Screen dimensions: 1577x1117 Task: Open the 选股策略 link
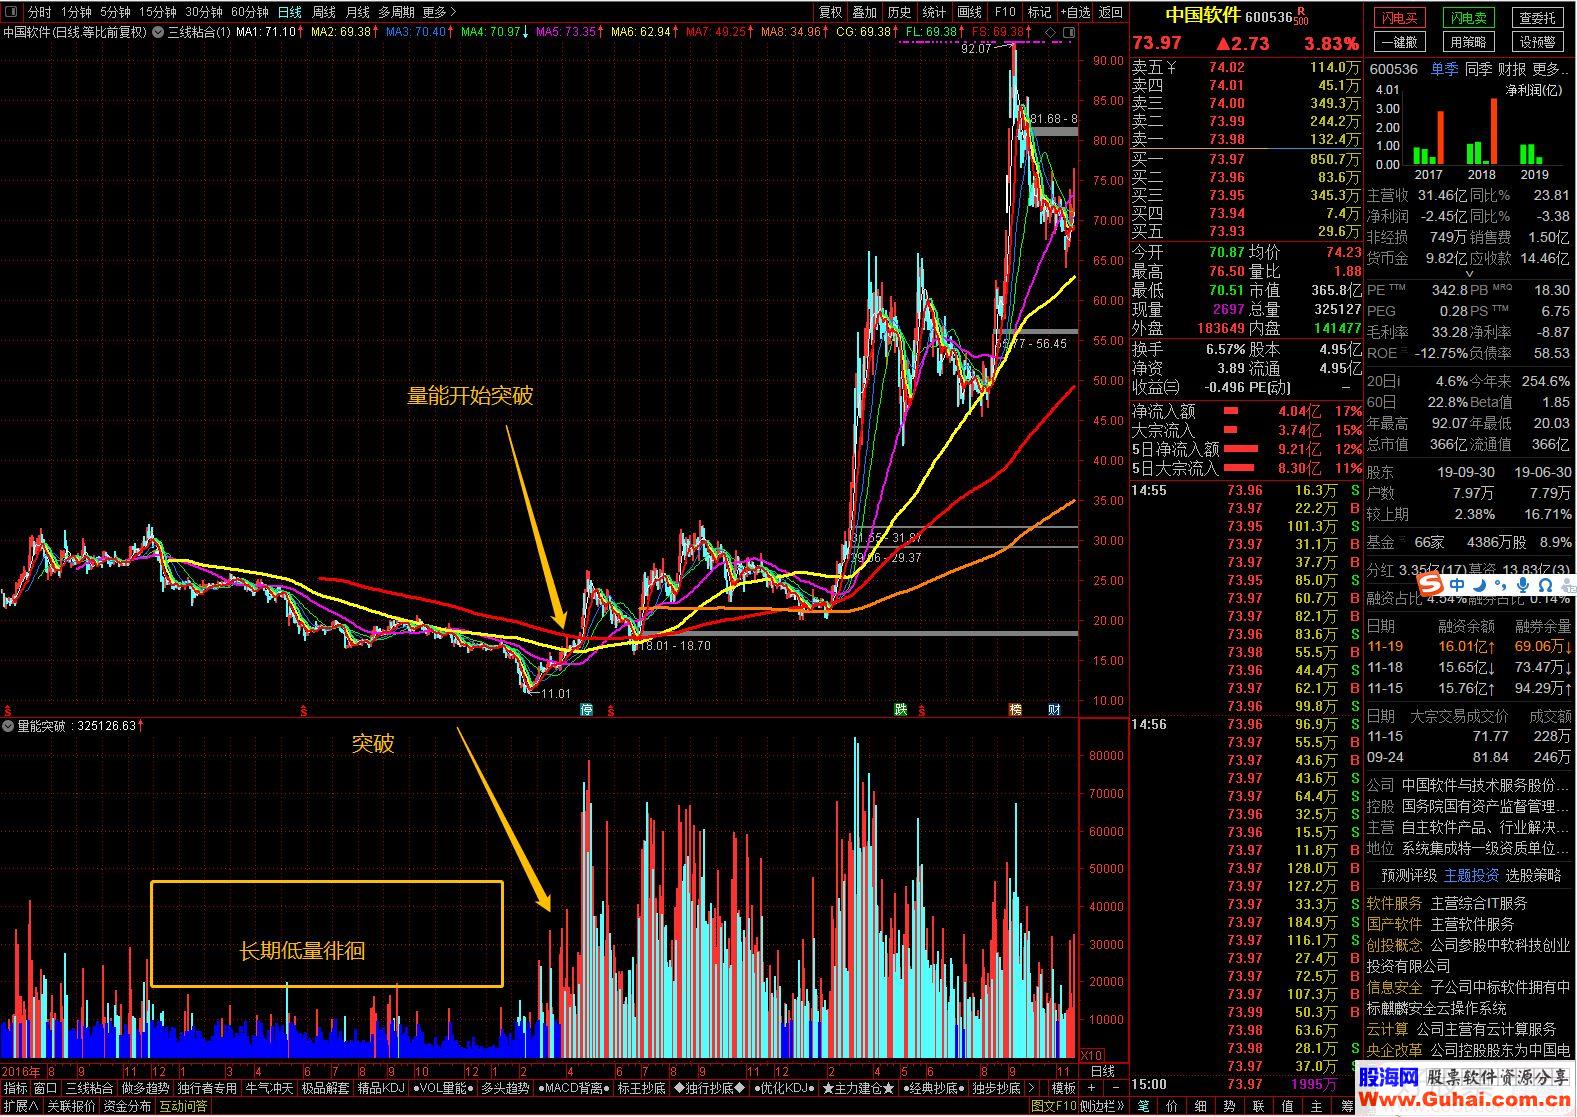[x=1533, y=875]
